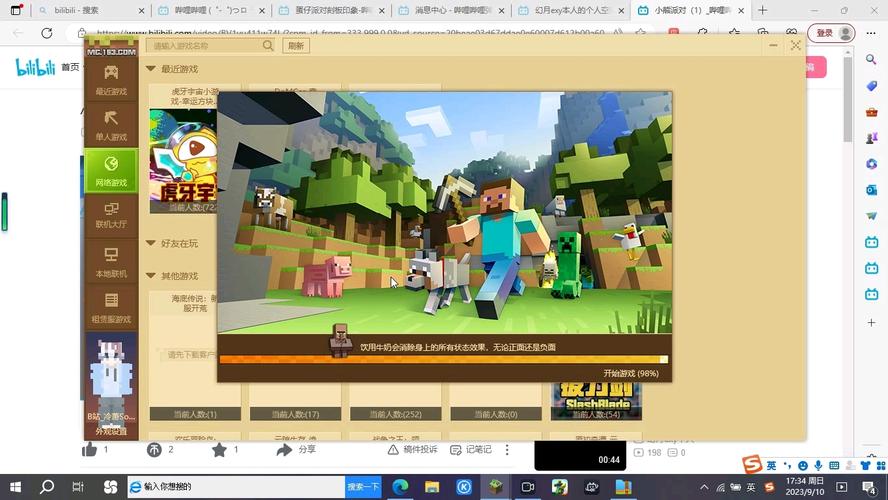Screen dimensions: 888x500
Task: Click the taskbar clock showing 17:34
Action: tap(805, 486)
